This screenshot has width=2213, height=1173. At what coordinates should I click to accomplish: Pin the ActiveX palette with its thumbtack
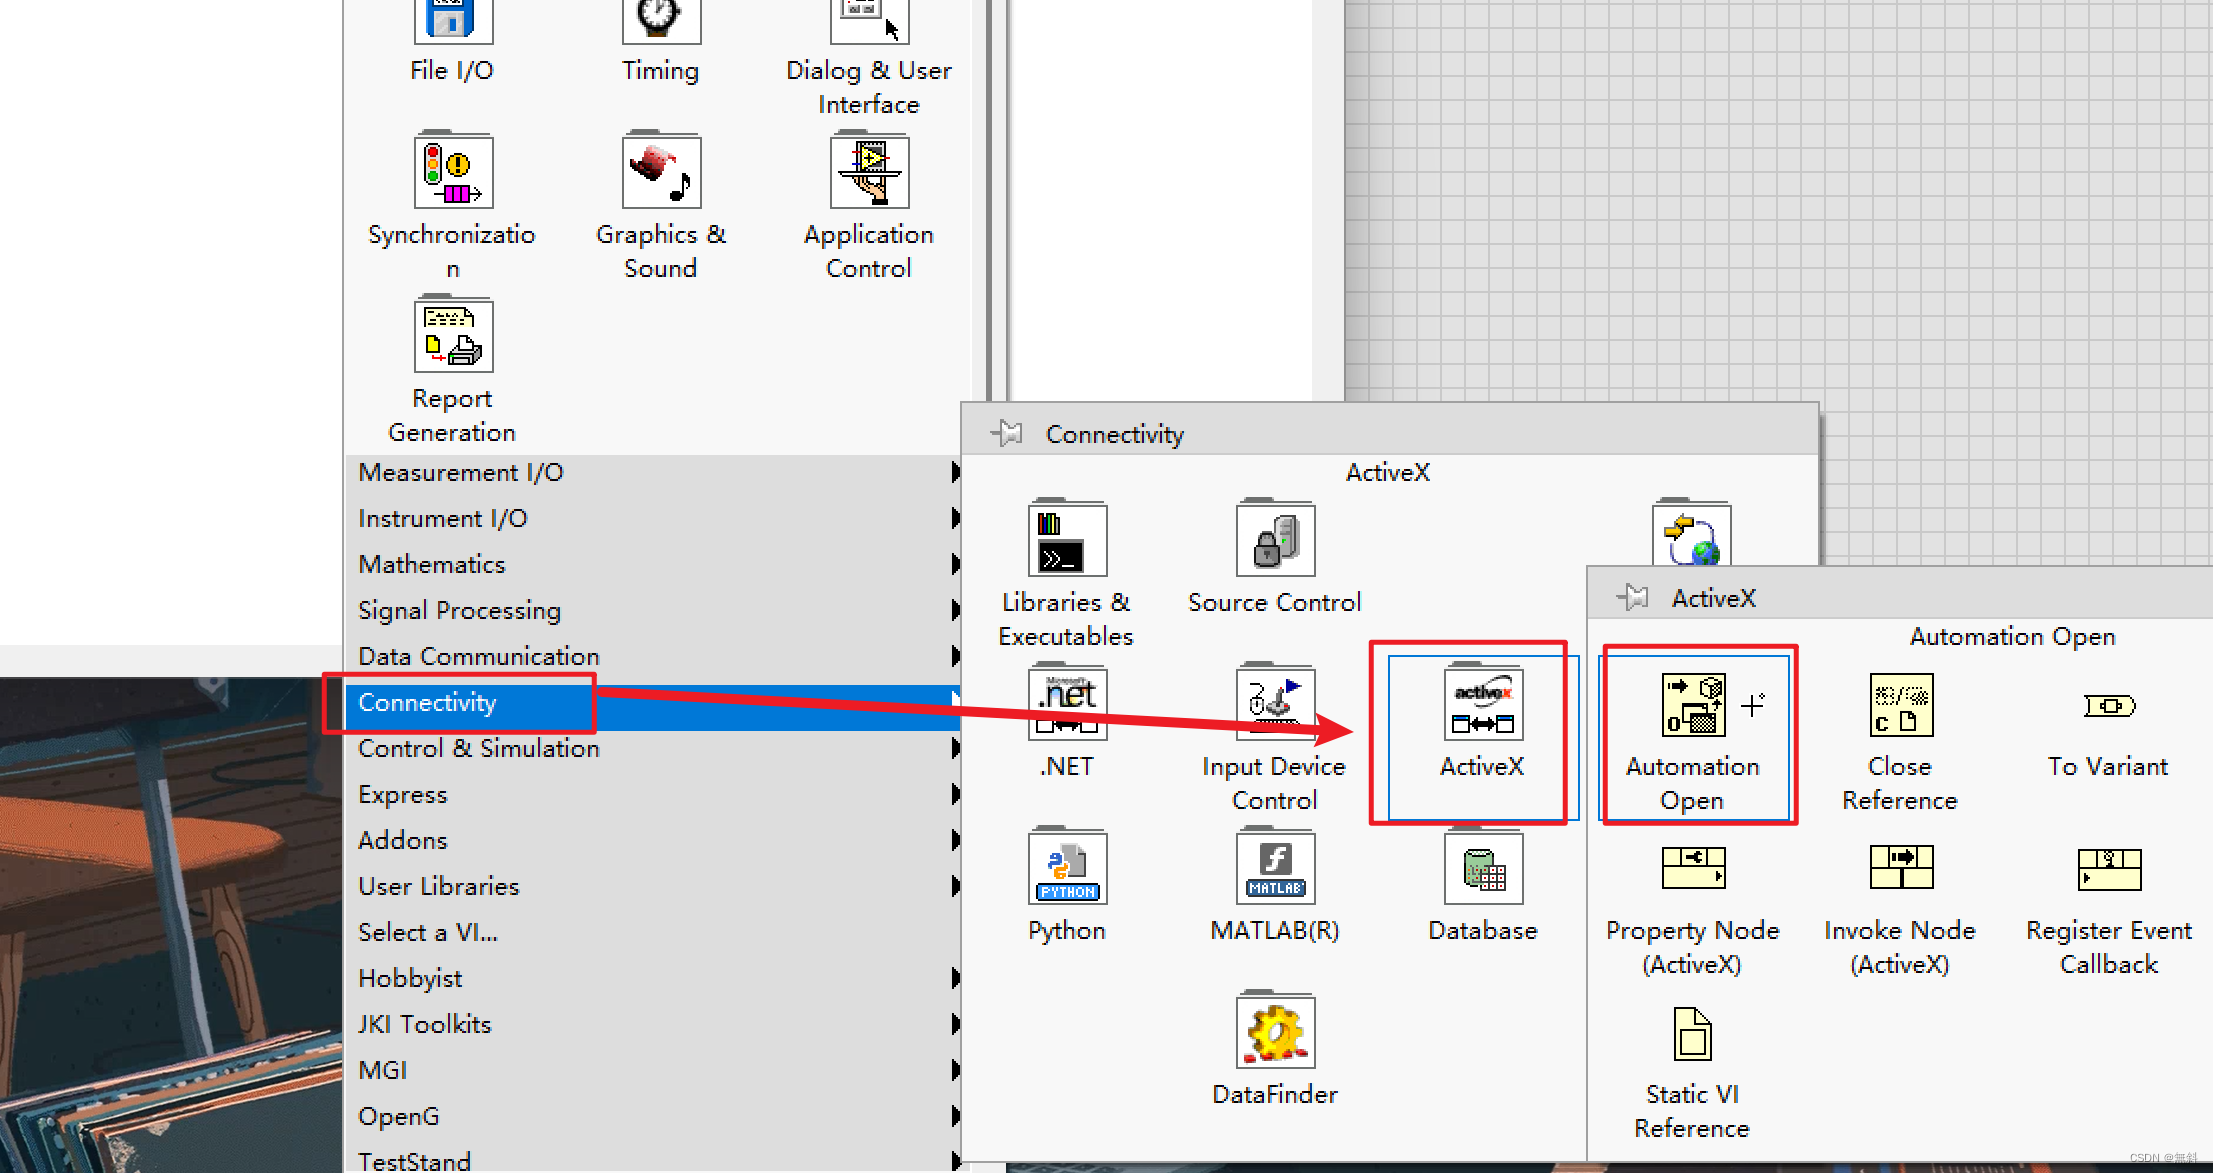tap(1633, 596)
